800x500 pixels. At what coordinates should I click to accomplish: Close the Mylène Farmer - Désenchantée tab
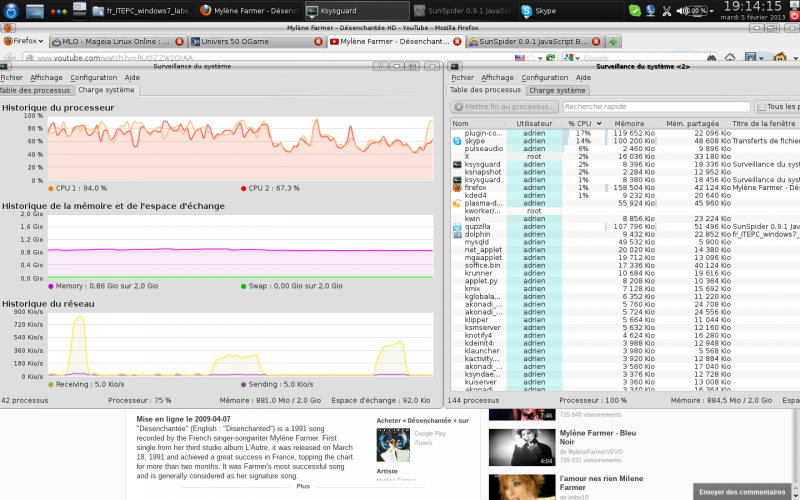pos(457,41)
